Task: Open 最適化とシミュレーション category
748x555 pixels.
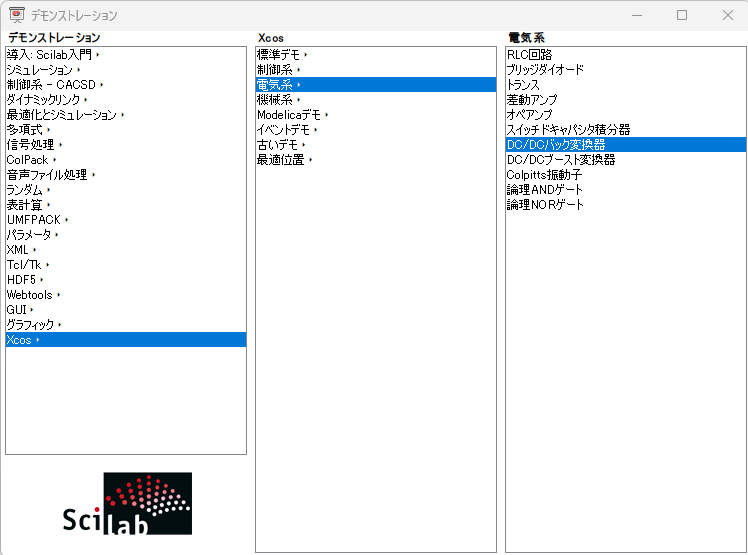Action: pyautogui.click(x=126, y=115)
